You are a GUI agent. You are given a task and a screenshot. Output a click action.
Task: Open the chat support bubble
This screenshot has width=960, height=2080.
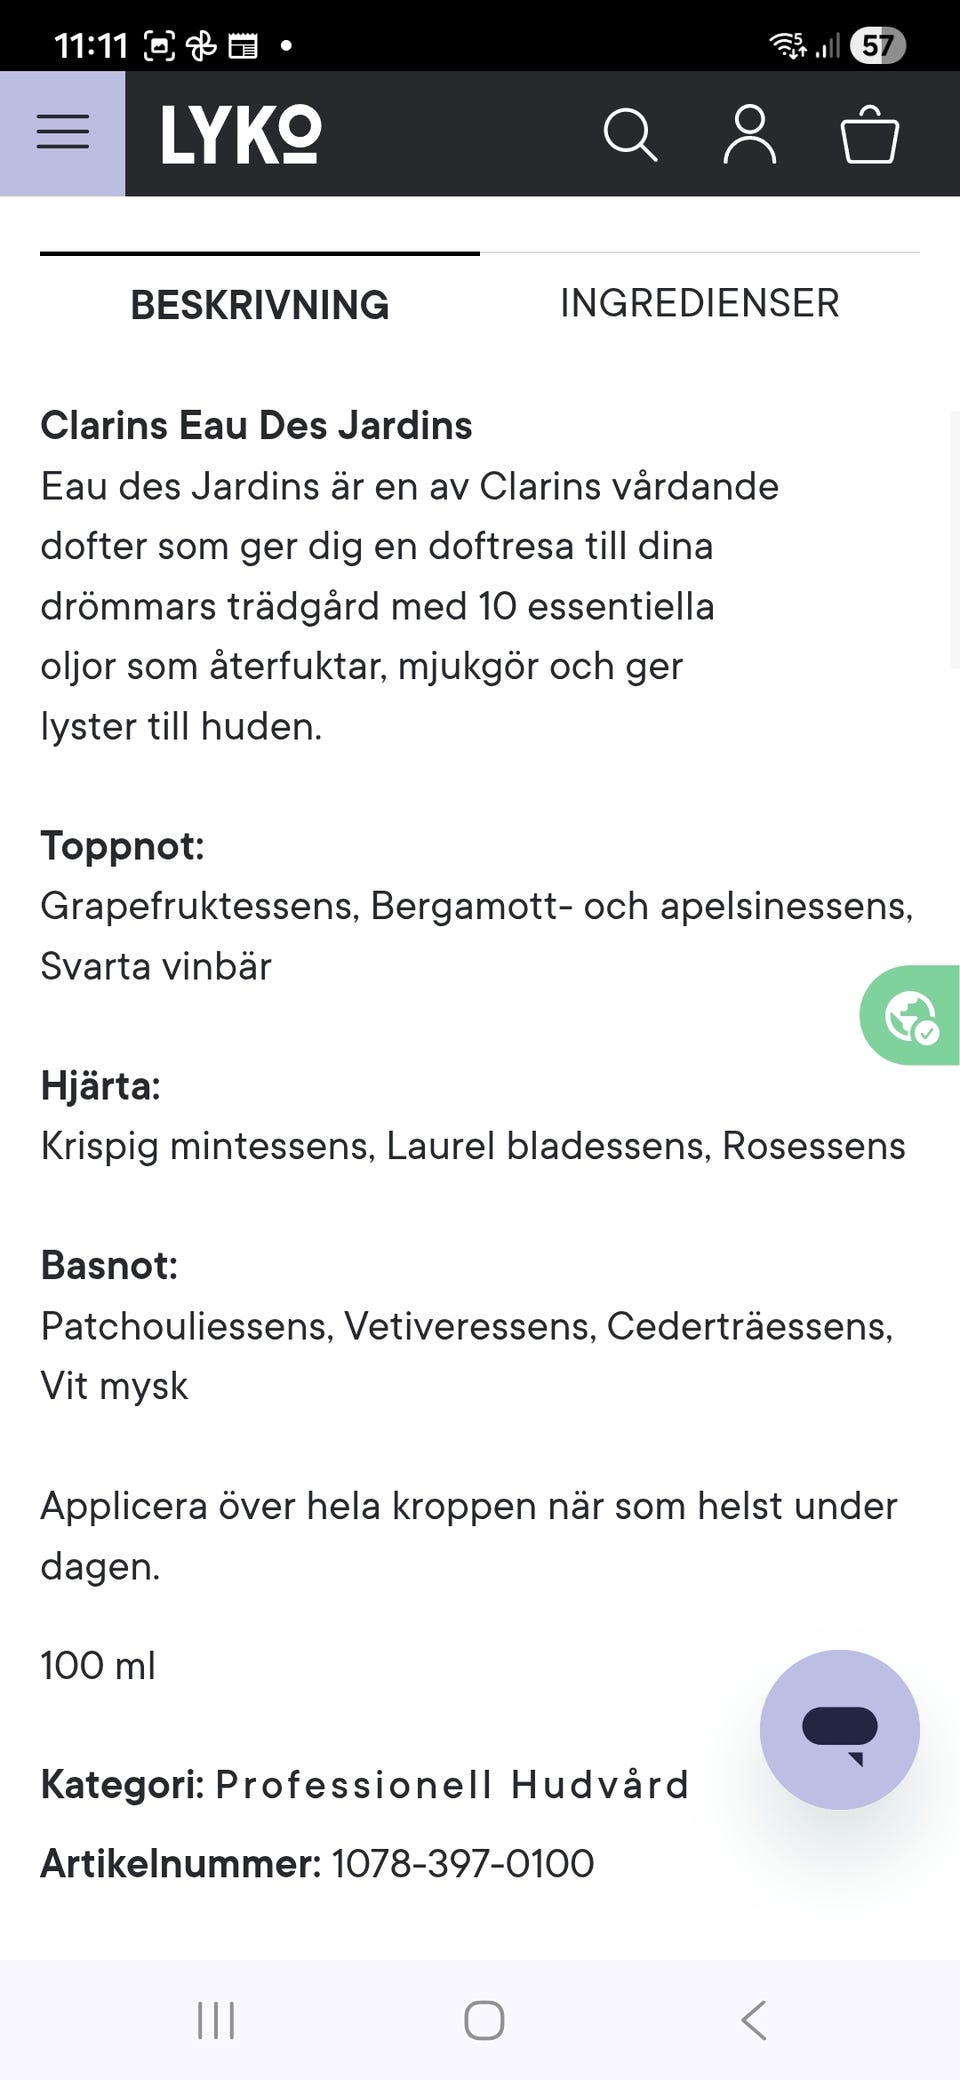(839, 1729)
